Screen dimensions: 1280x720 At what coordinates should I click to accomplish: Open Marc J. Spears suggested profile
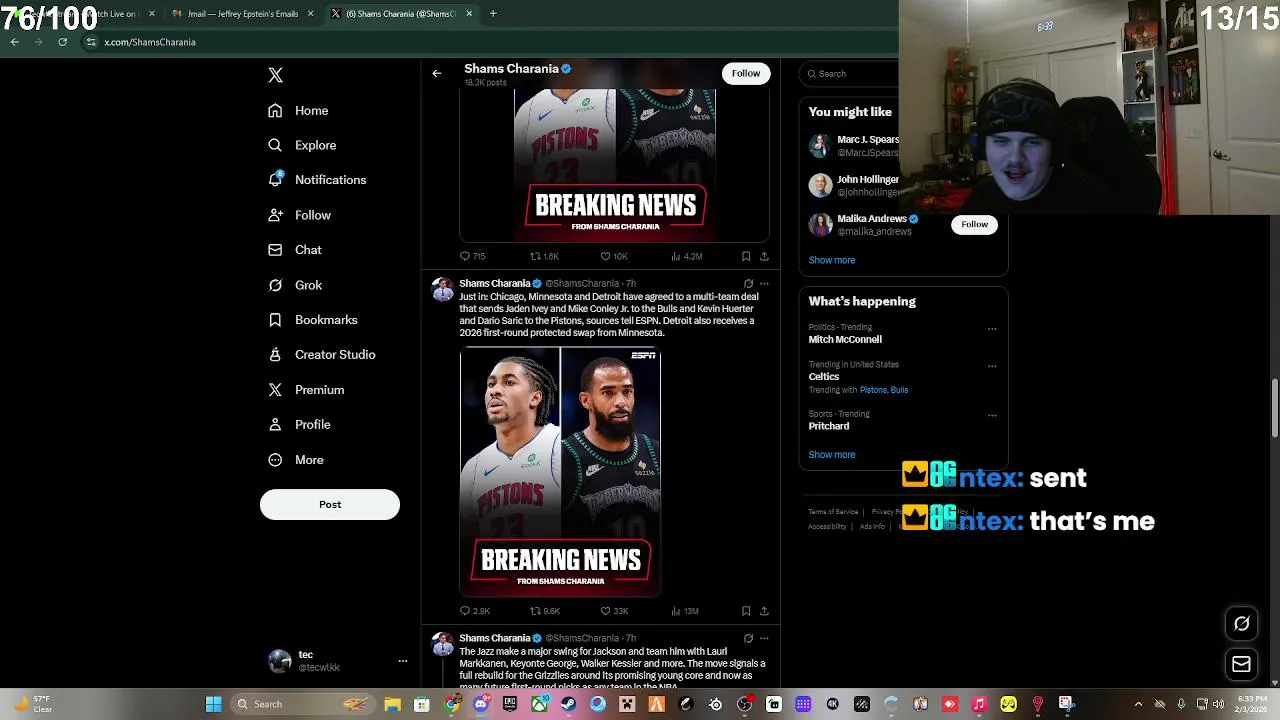pyautogui.click(x=853, y=146)
